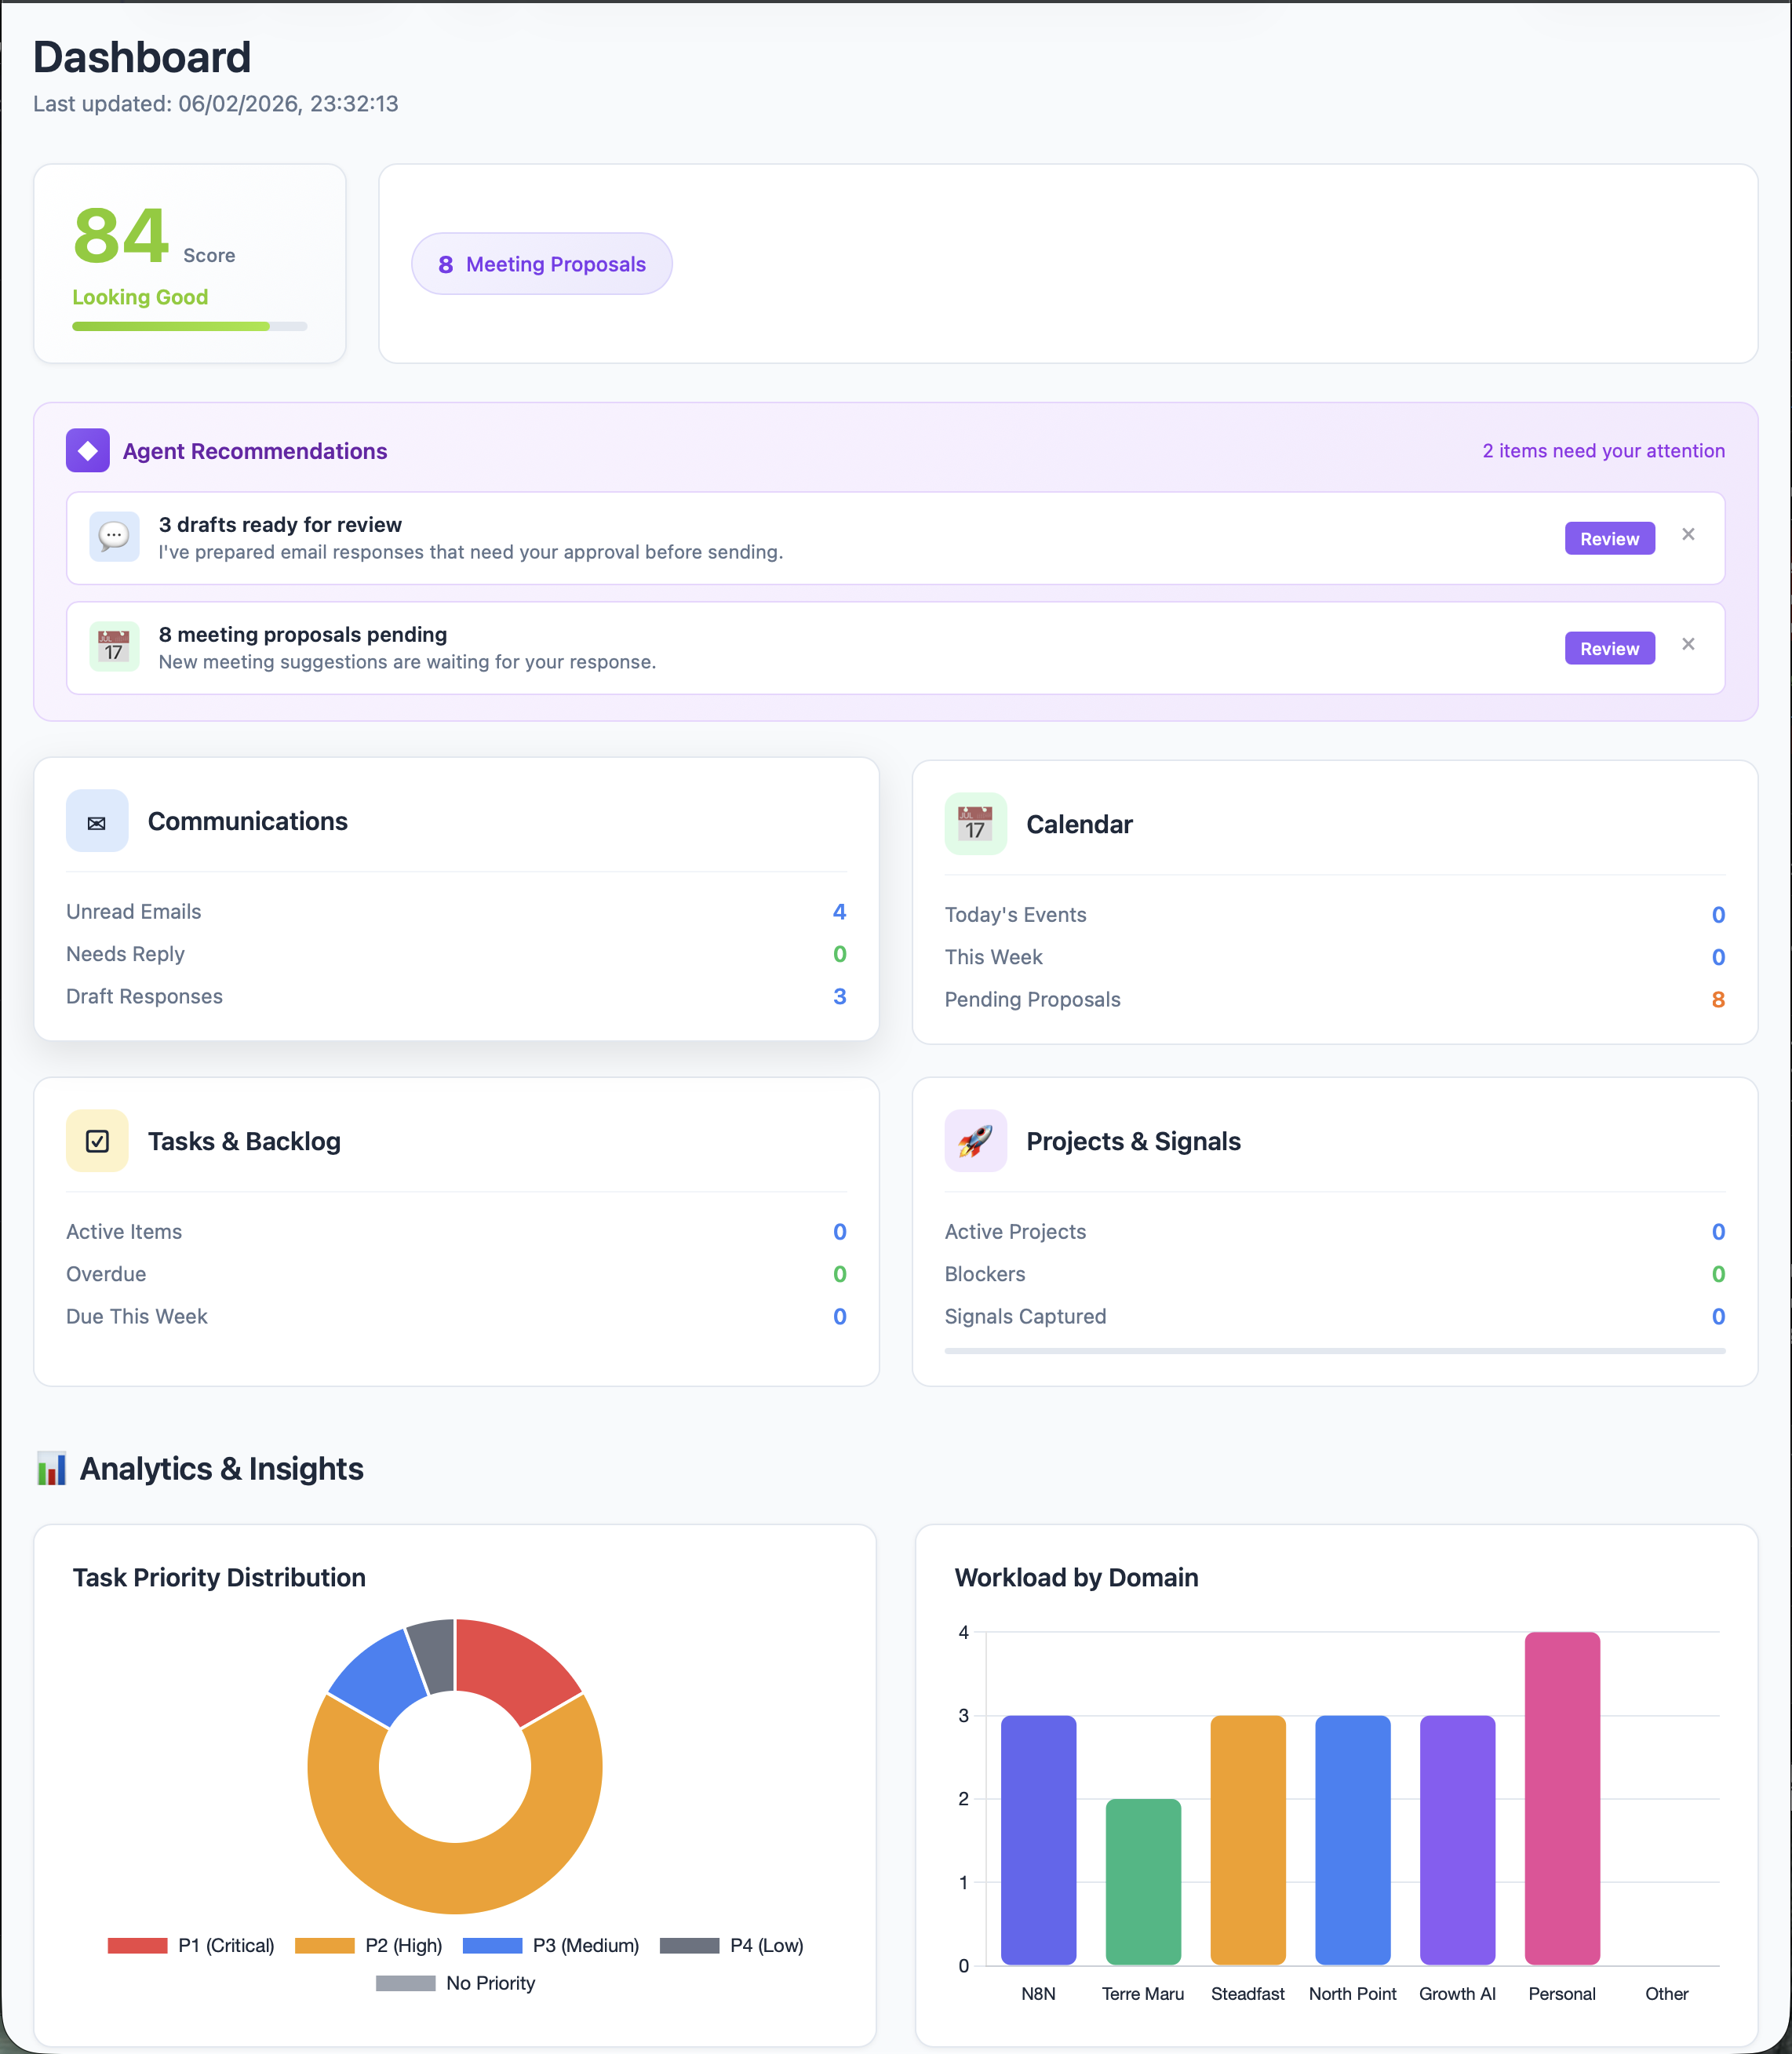This screenshot has height=2054, width=1792.
Task: Click the Agent Recommendations diamond icon
Action: [88, 450]
